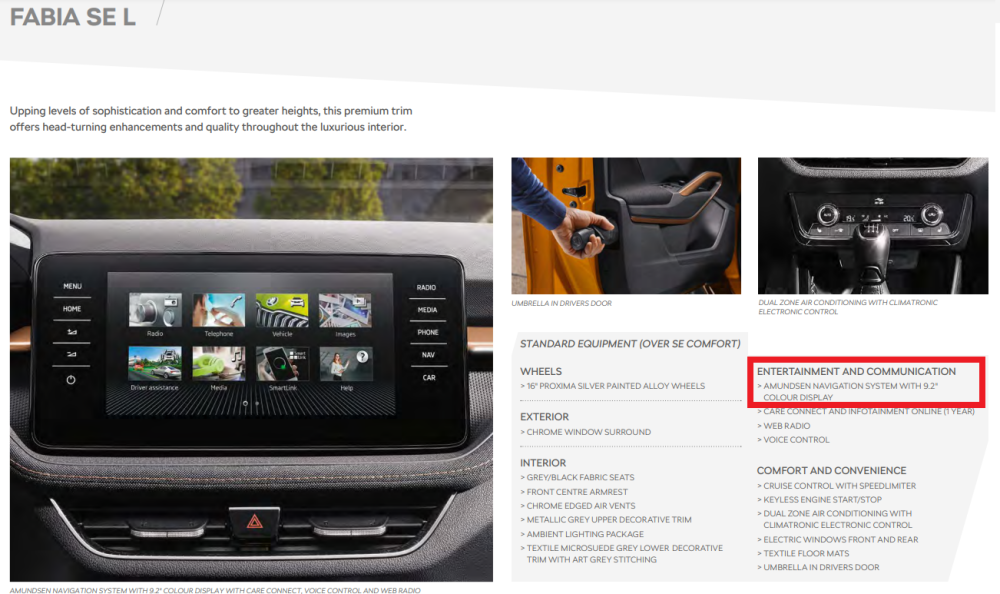Click the MEDIA key on the display's right side

click(427, 310)
